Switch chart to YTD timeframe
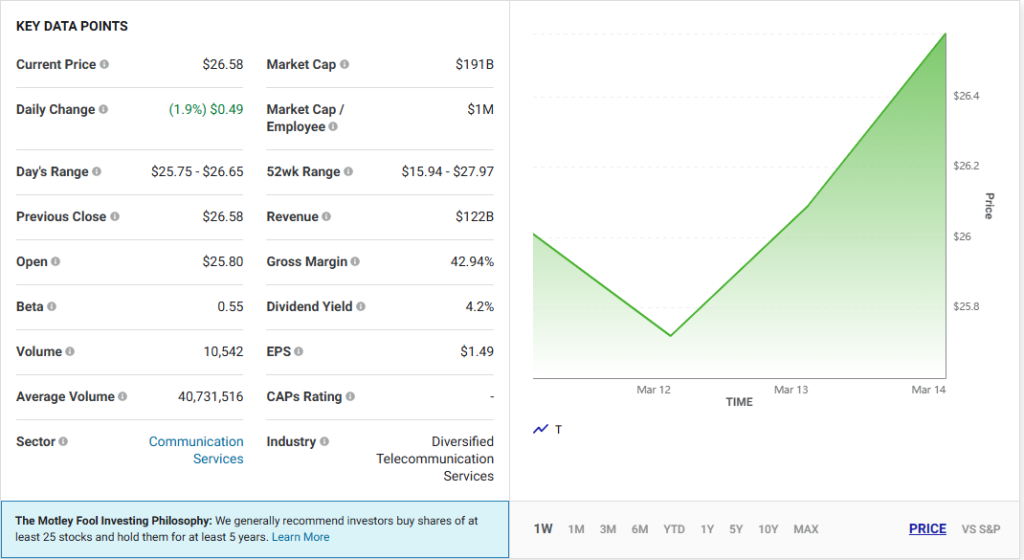 click(x=674, y=529)
